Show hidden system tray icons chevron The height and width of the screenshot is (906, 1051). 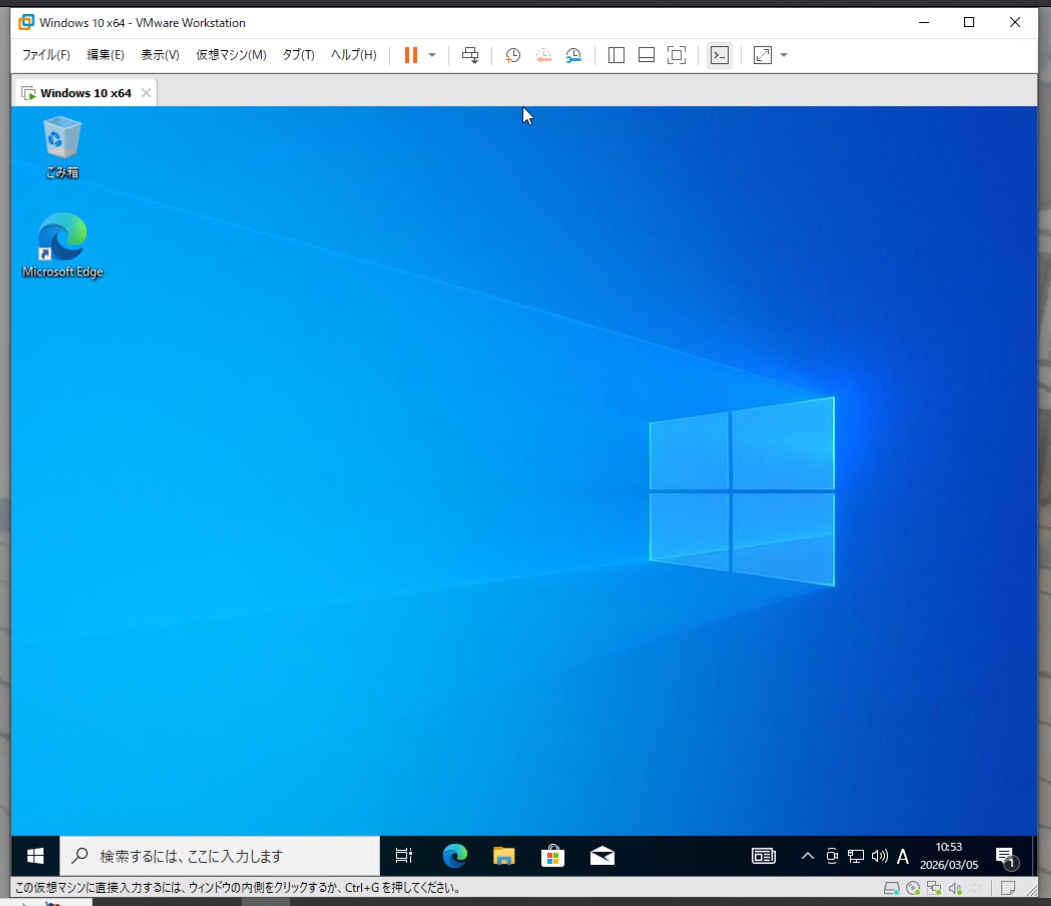click(808, 856)
